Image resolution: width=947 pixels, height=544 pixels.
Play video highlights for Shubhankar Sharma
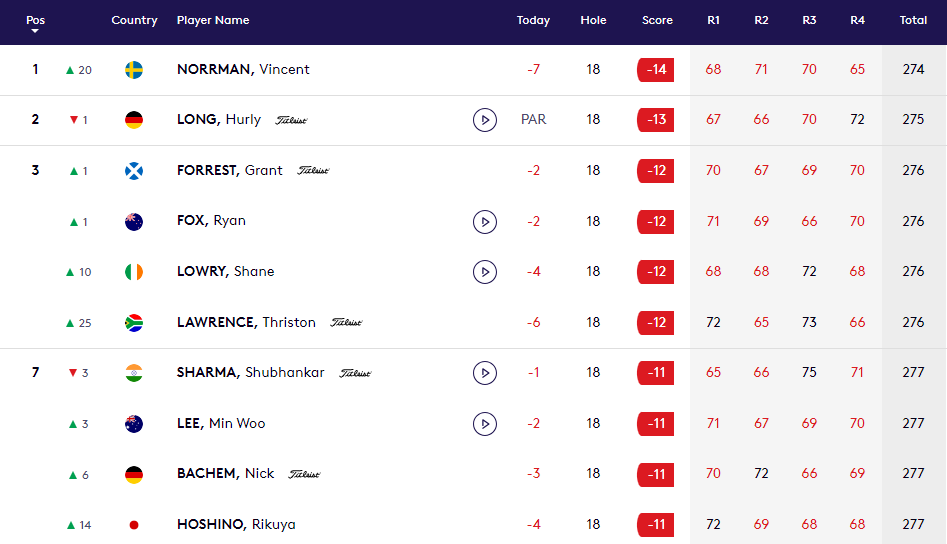pos(485,373)
